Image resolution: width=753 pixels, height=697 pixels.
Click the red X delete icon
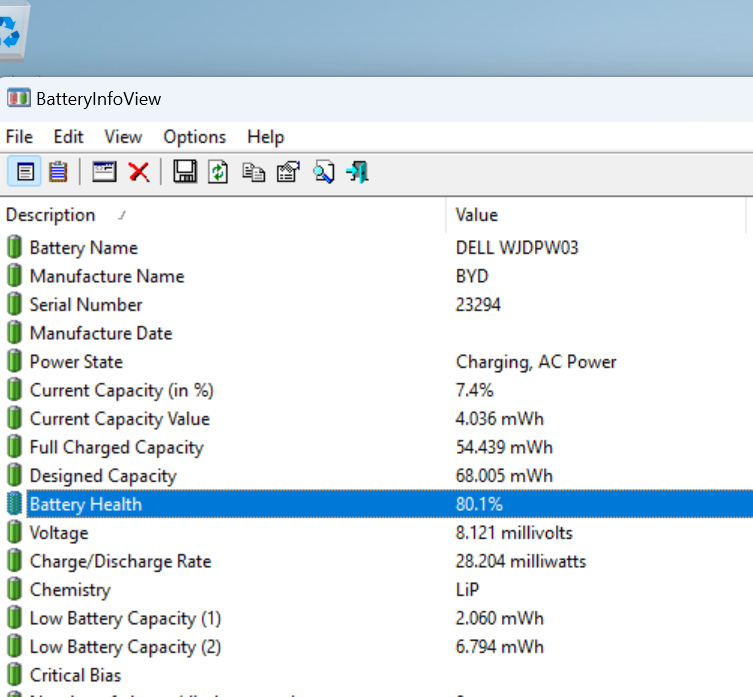point(139,171)
